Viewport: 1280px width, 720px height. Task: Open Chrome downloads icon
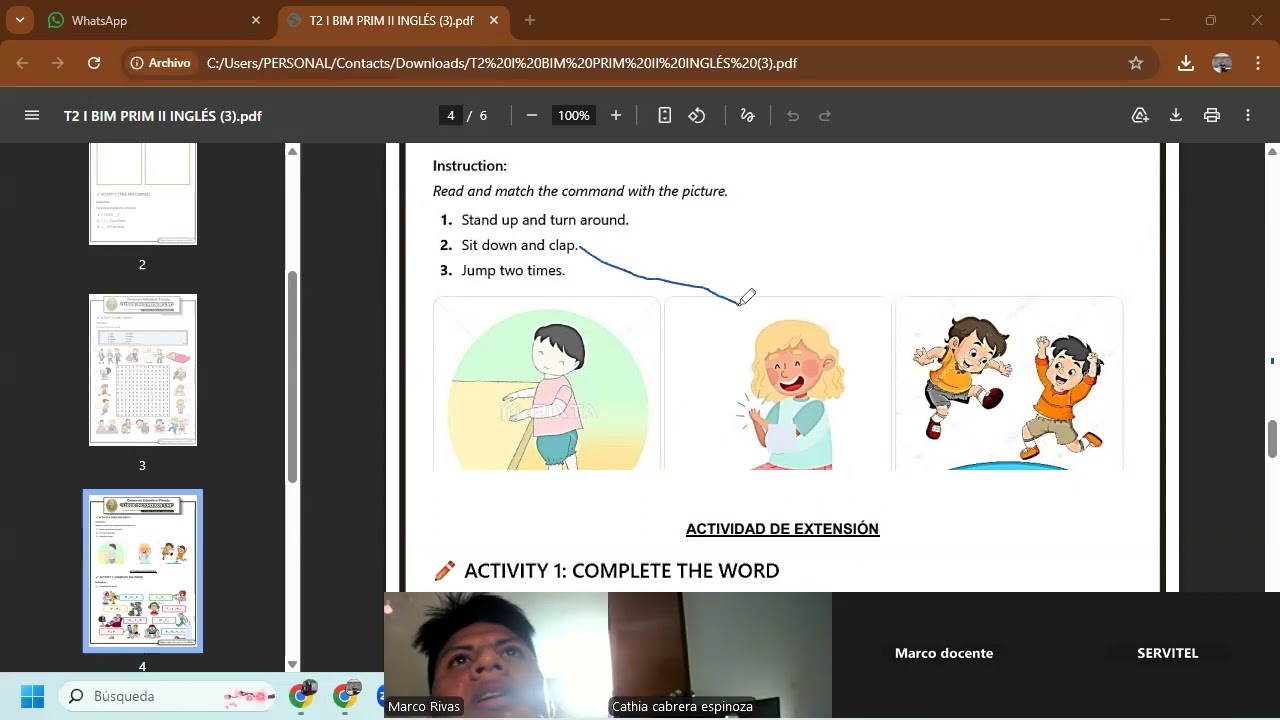tap(1186, 63)
